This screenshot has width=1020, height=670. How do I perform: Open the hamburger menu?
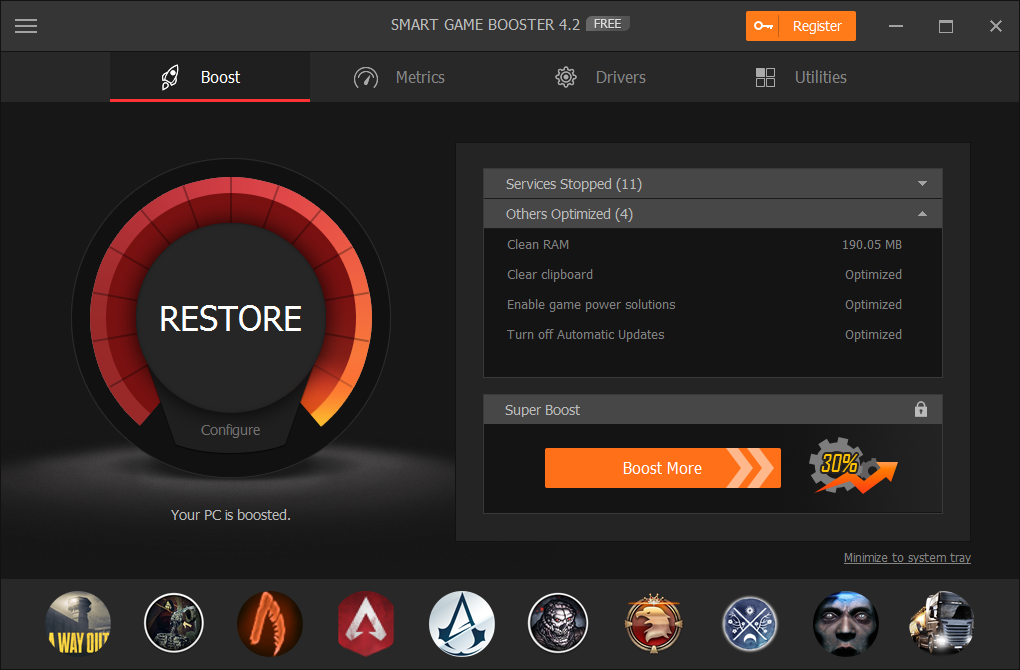26,26
